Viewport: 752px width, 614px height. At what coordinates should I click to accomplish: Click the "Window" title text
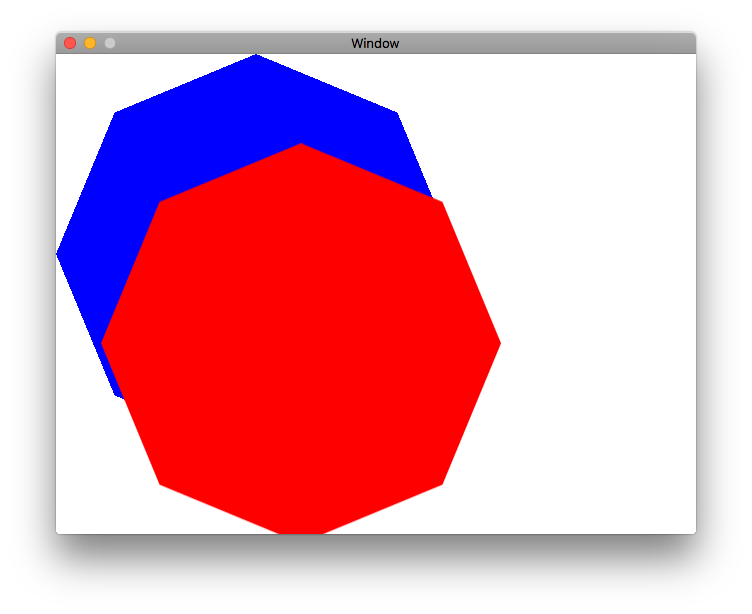pyautogui.click(x=375, y=43)
